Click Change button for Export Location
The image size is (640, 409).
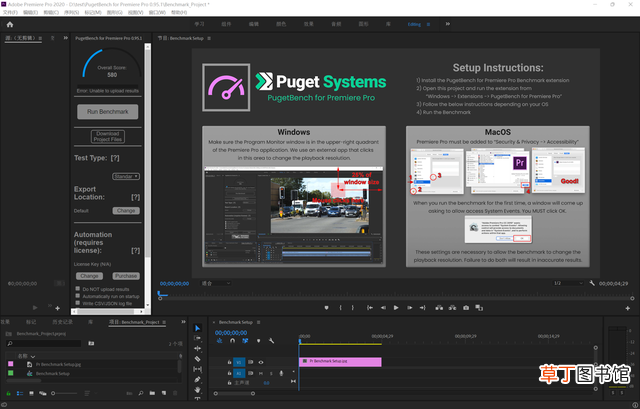point(126,211)
